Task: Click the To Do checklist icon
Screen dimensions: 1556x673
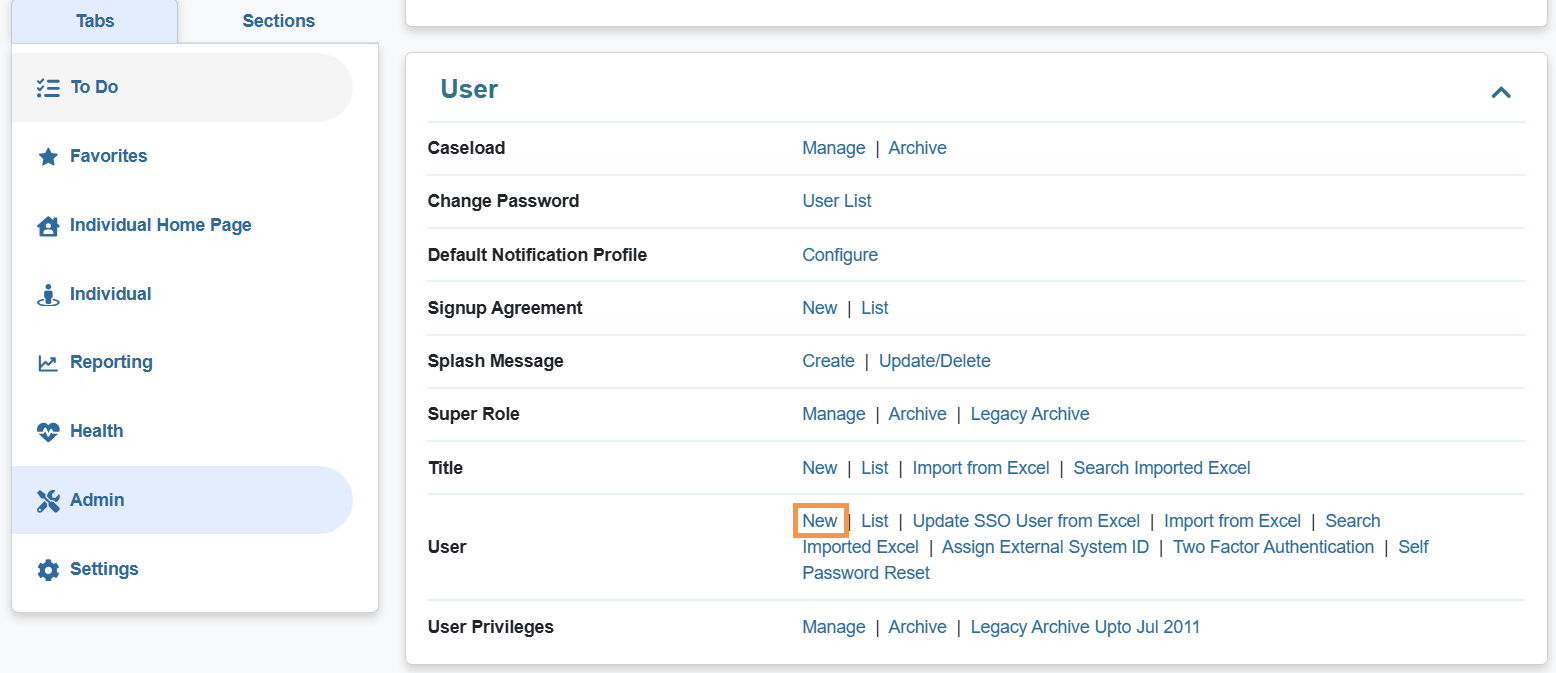Action: [48, 88]
